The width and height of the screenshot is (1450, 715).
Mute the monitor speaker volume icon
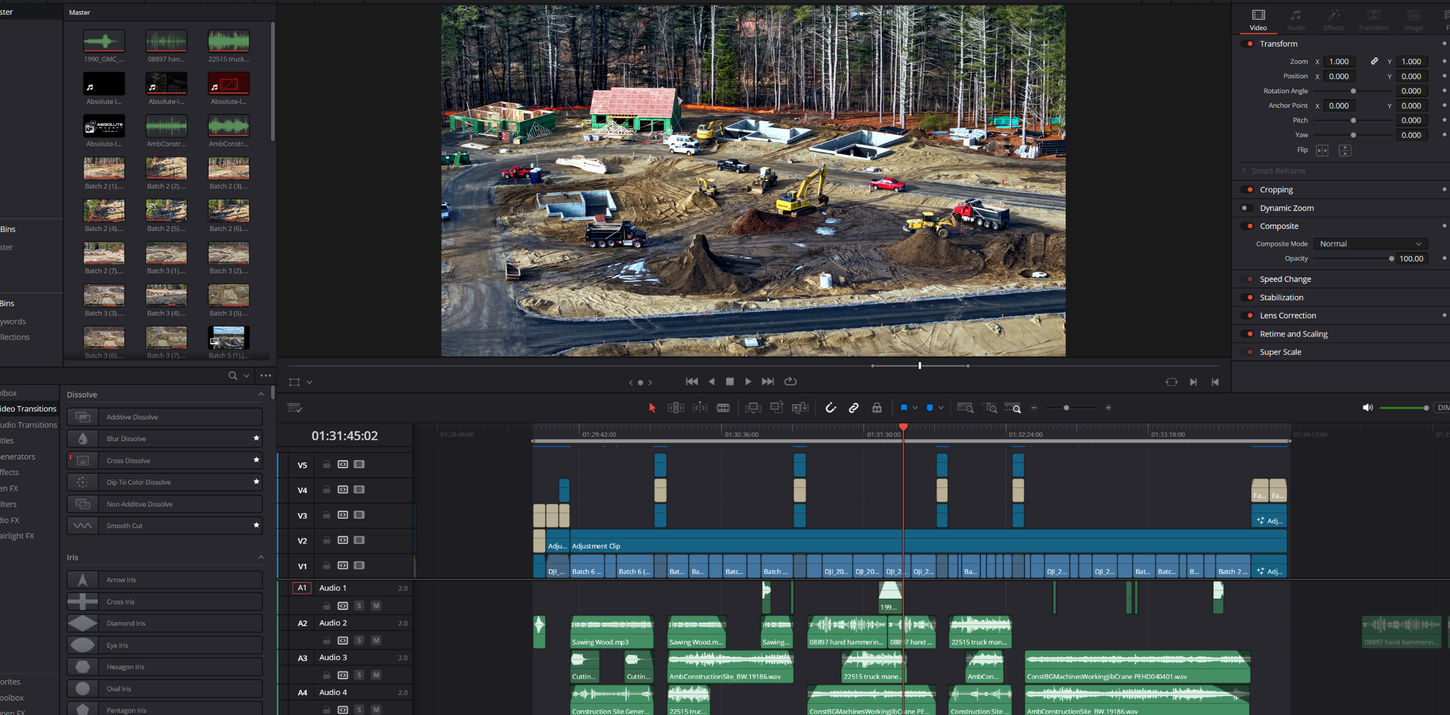(x=1367, y=408)
